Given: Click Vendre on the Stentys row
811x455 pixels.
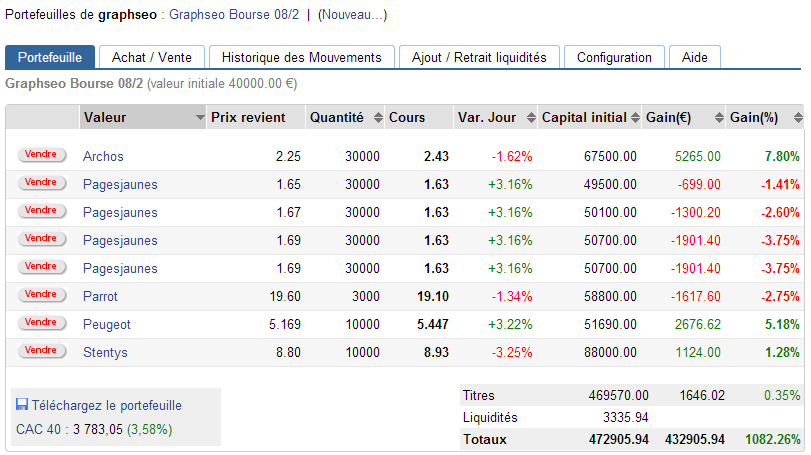Looking at the screenshot, I should (x=41, y=351).
